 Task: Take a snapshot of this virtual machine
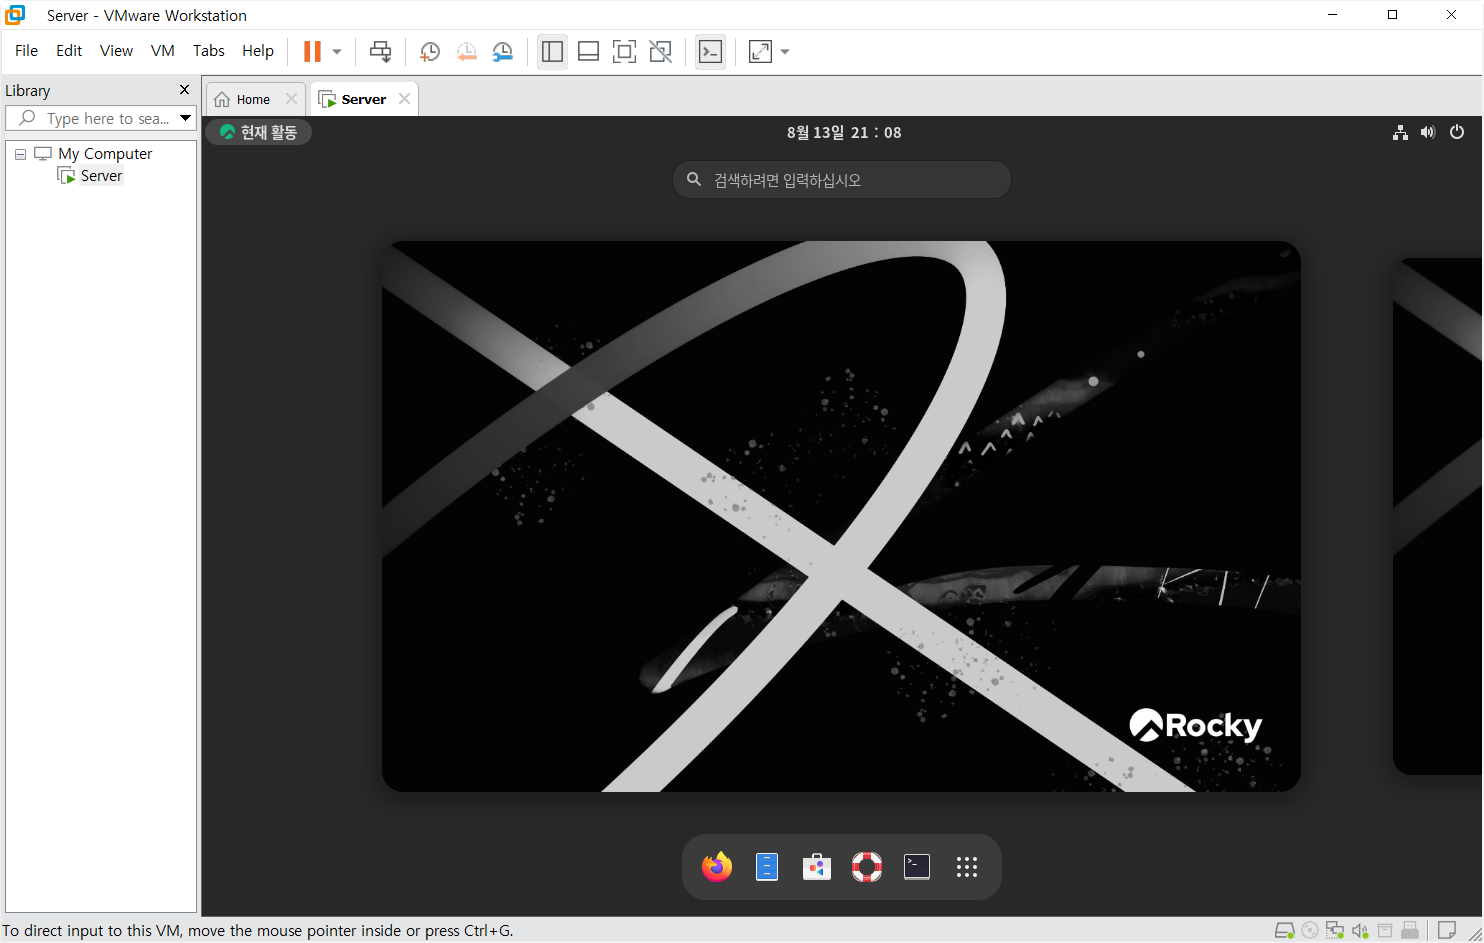point(430,52)
